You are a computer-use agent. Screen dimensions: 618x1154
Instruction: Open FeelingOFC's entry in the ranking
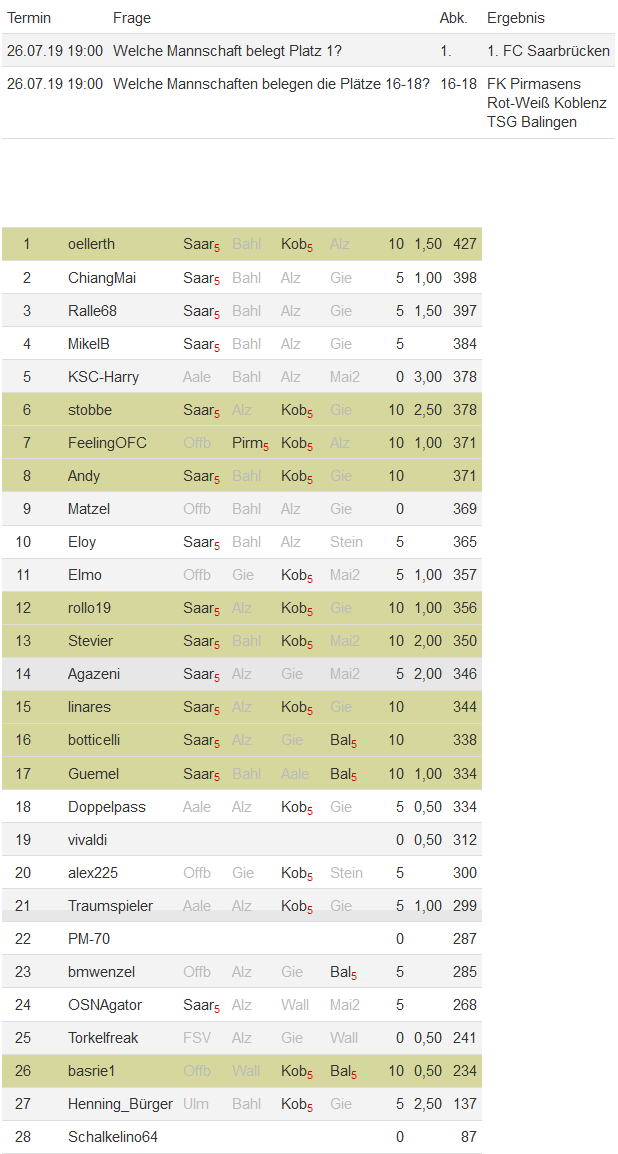107,442
